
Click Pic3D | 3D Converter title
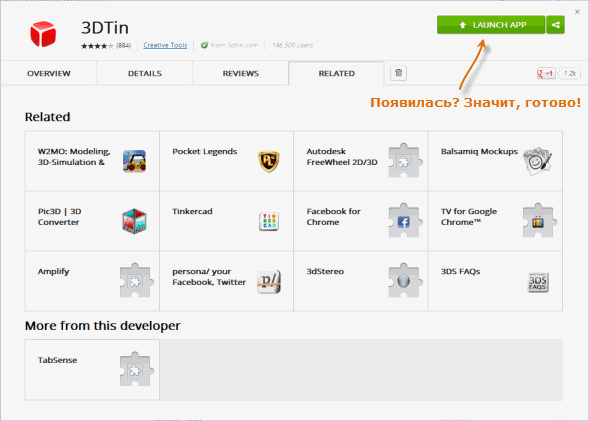[59, 217]
